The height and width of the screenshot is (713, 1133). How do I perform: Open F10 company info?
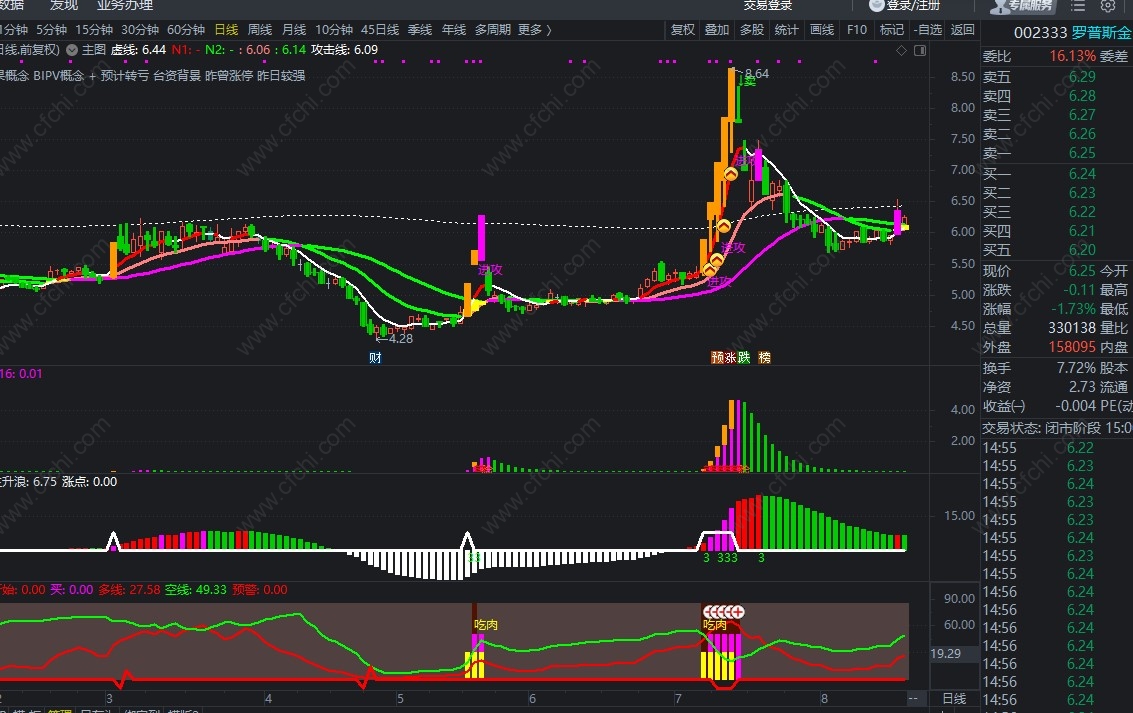pyautogui.click(x=857, y=30)
